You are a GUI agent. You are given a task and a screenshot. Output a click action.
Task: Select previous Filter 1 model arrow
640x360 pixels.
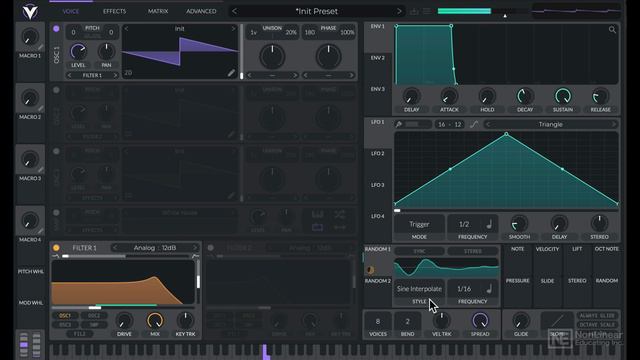click(115, 248)
